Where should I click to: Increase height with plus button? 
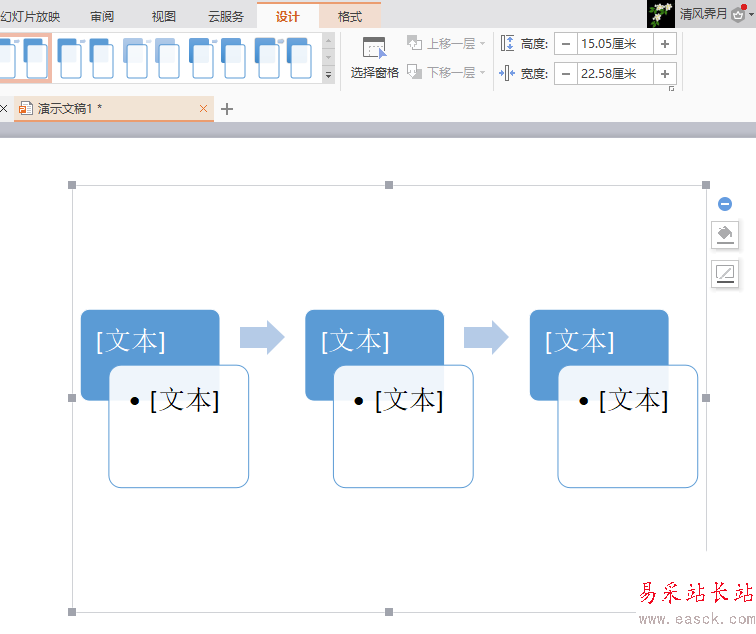(x=665, y=44)
